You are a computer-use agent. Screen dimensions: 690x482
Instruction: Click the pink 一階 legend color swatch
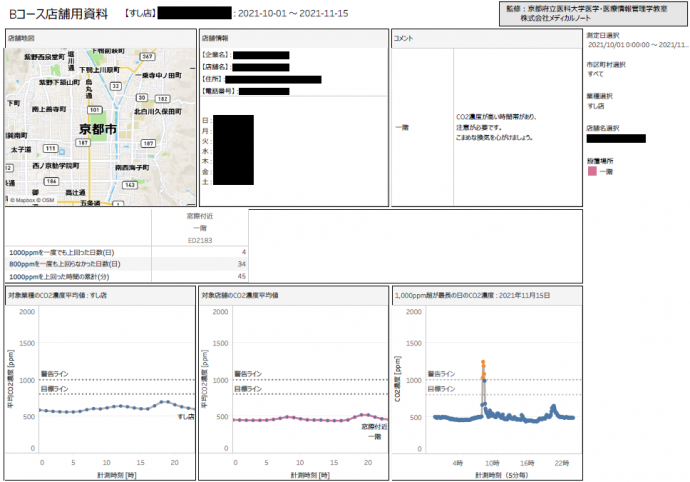592,171
